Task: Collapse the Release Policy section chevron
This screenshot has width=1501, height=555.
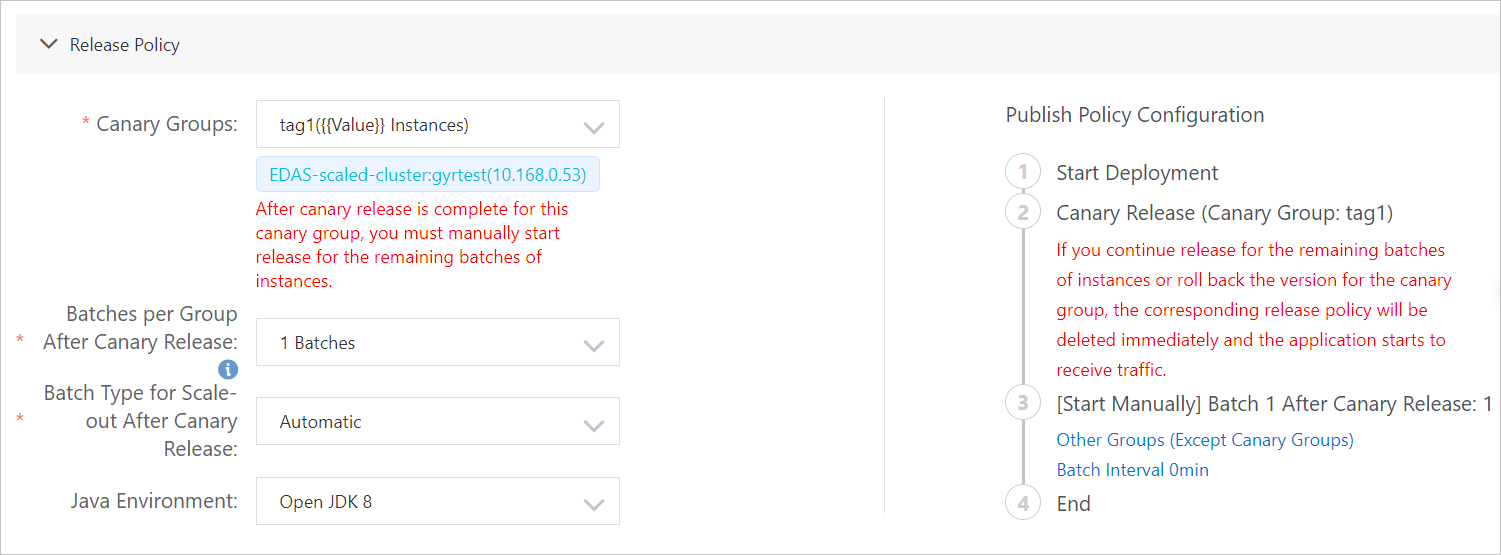Action: (x=47, y=44)
